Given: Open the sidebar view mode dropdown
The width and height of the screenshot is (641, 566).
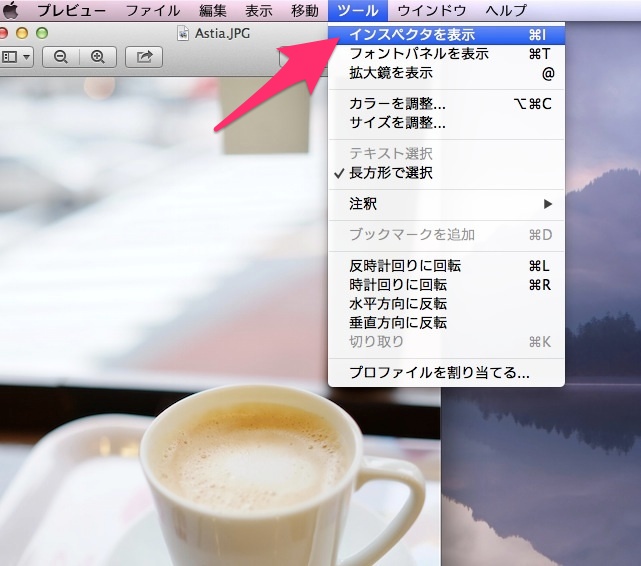Looking at the screenshot, I should (16, 57).
